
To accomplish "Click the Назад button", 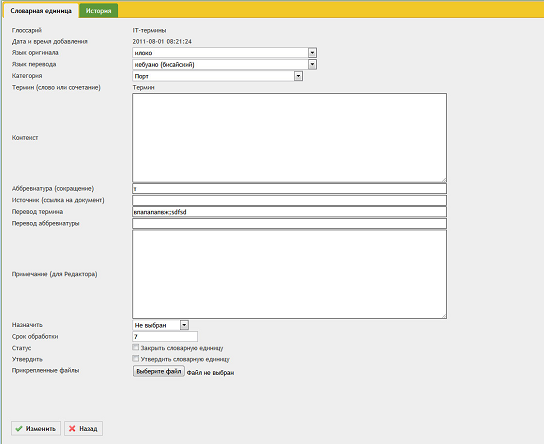I will coord(83,429).
